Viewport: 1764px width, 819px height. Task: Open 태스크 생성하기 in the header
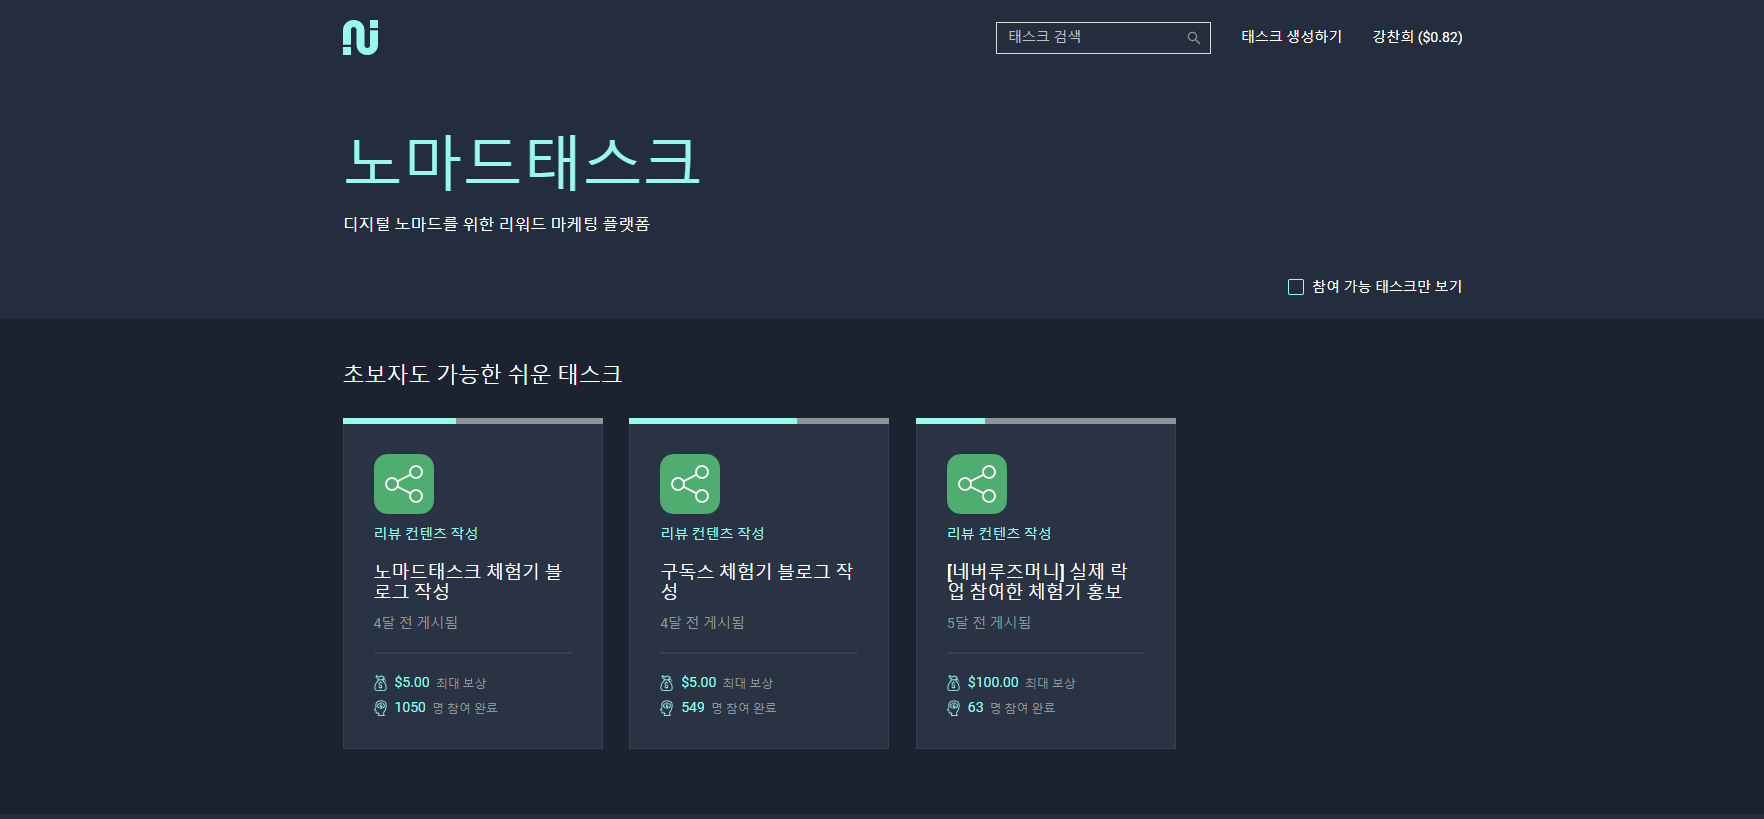pos(1292,37)
